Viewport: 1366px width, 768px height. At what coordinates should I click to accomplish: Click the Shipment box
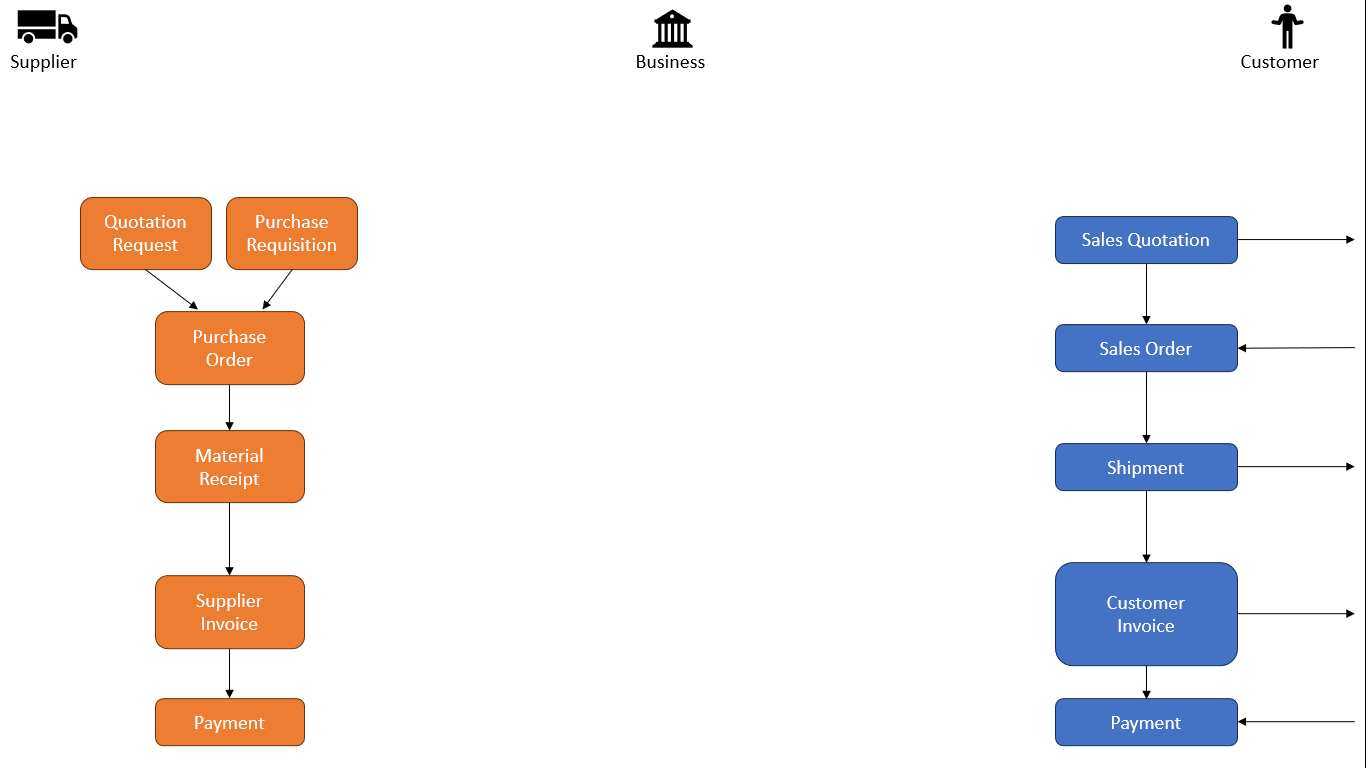click(x=1146, y=467)
